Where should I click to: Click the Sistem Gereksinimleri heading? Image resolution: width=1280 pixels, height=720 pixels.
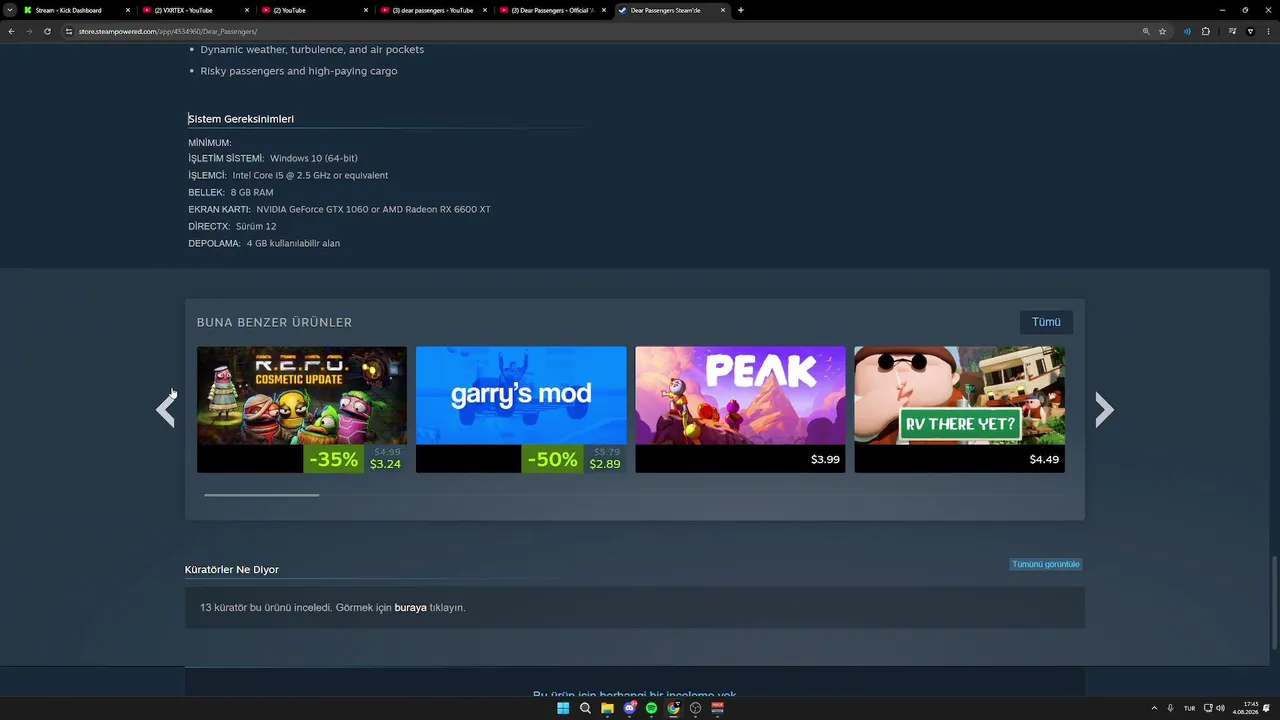[241, 119]
